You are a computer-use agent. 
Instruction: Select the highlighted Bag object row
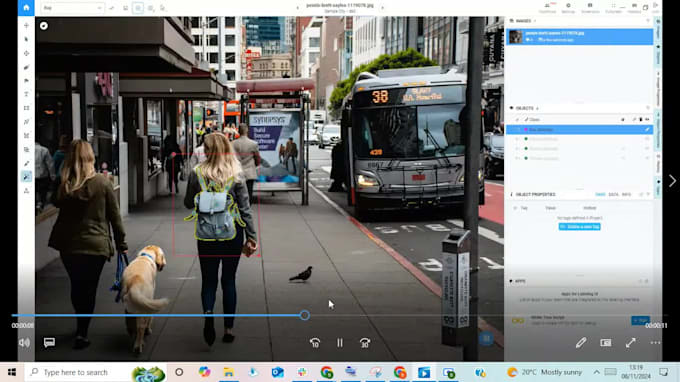coord(579,129)
